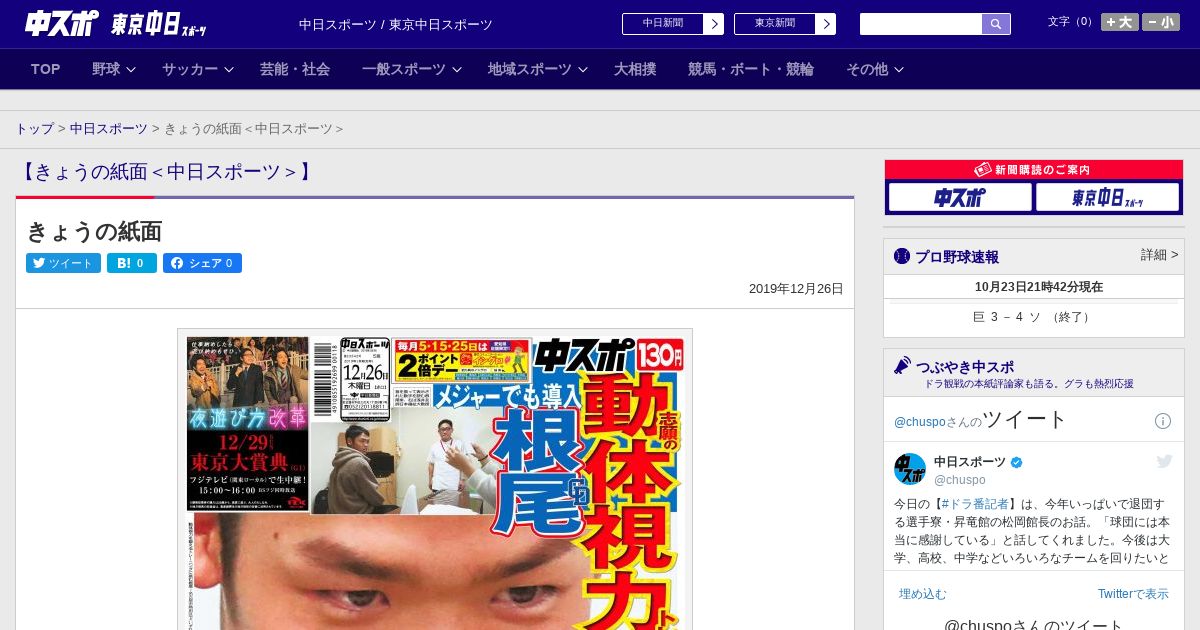The width and height of the screenshot is (1200, 630).
Task: Click the verified badge next to 中日スポーツ
Action: pos(1017,462)
